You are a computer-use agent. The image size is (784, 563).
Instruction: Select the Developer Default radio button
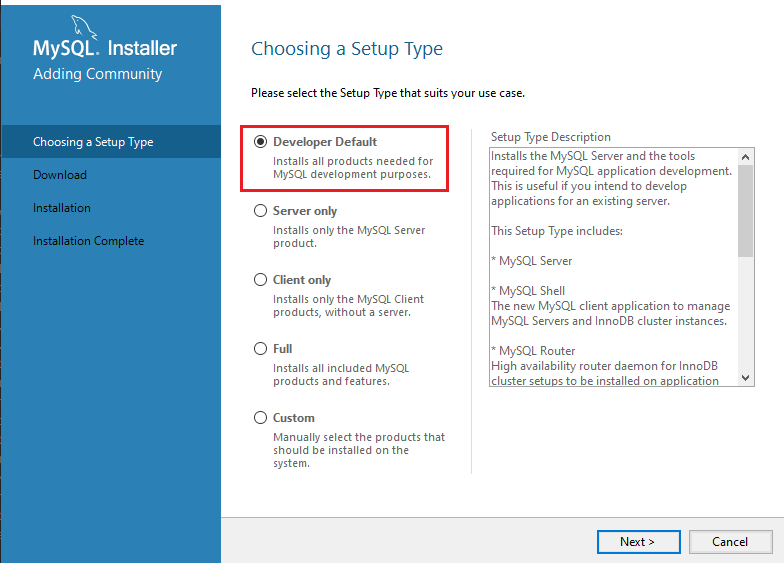261,142
